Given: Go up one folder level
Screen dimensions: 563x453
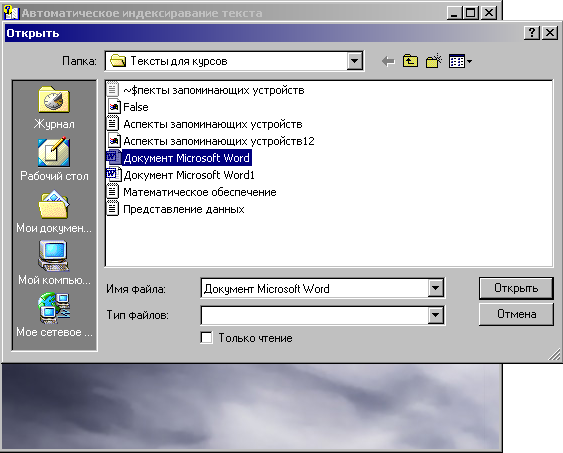Looking at the screenshot, I should pyautogui.click(x=410, y=61).
